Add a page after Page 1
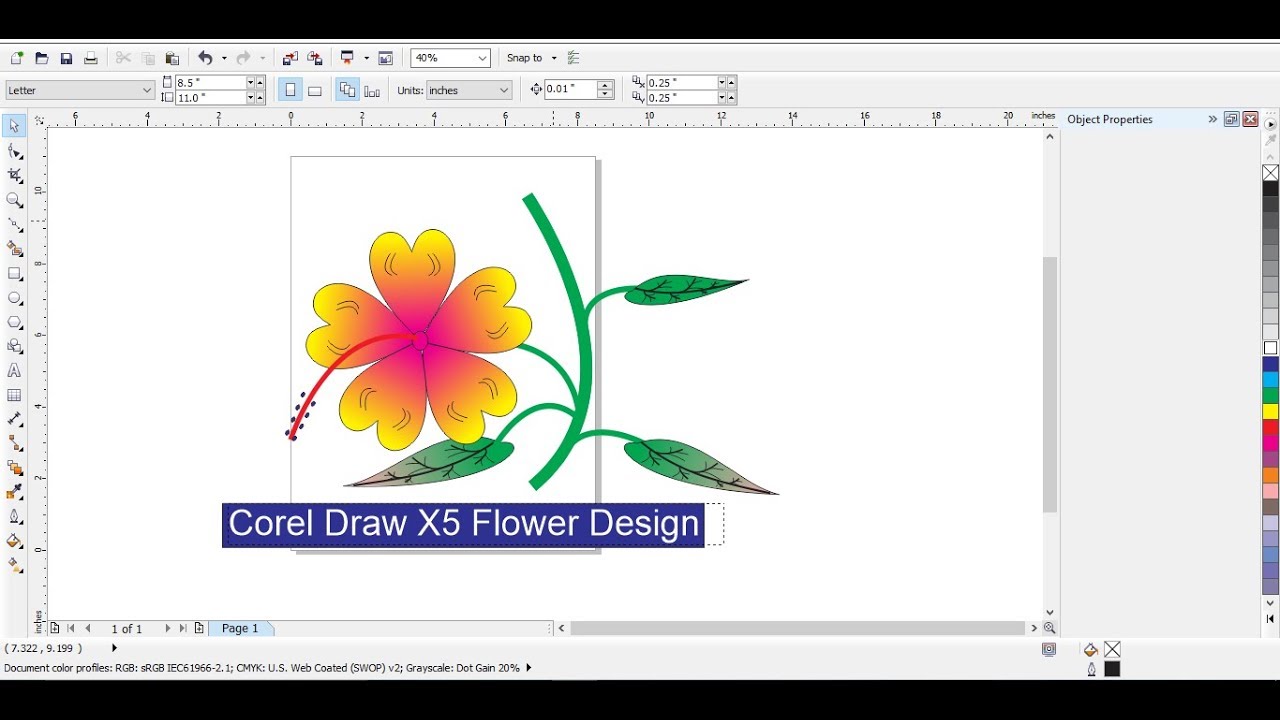 pos(199,628)
